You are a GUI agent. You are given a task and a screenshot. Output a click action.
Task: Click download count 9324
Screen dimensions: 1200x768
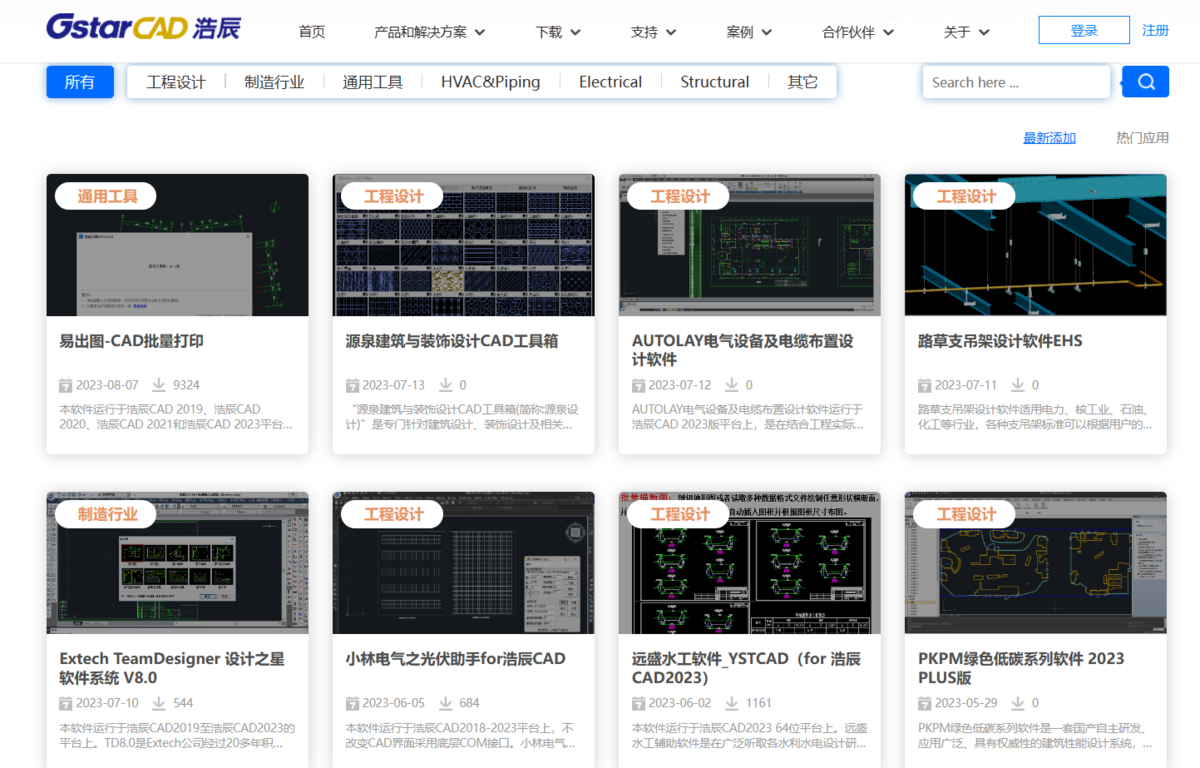point(186,385)
